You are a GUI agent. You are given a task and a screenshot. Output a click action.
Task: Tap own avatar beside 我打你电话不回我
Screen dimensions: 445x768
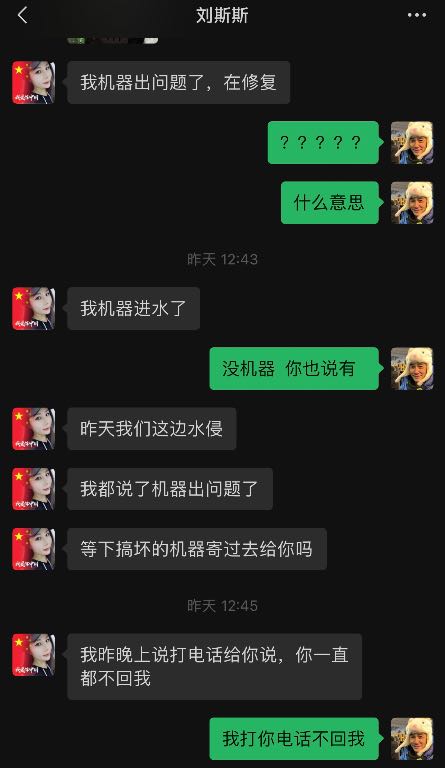pos(412,739)
